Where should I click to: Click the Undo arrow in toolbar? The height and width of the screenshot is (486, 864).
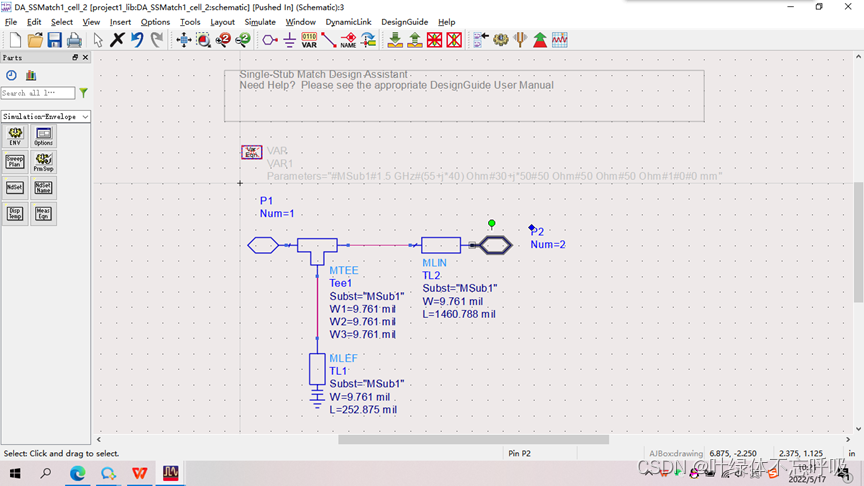[x=137, y=40]
